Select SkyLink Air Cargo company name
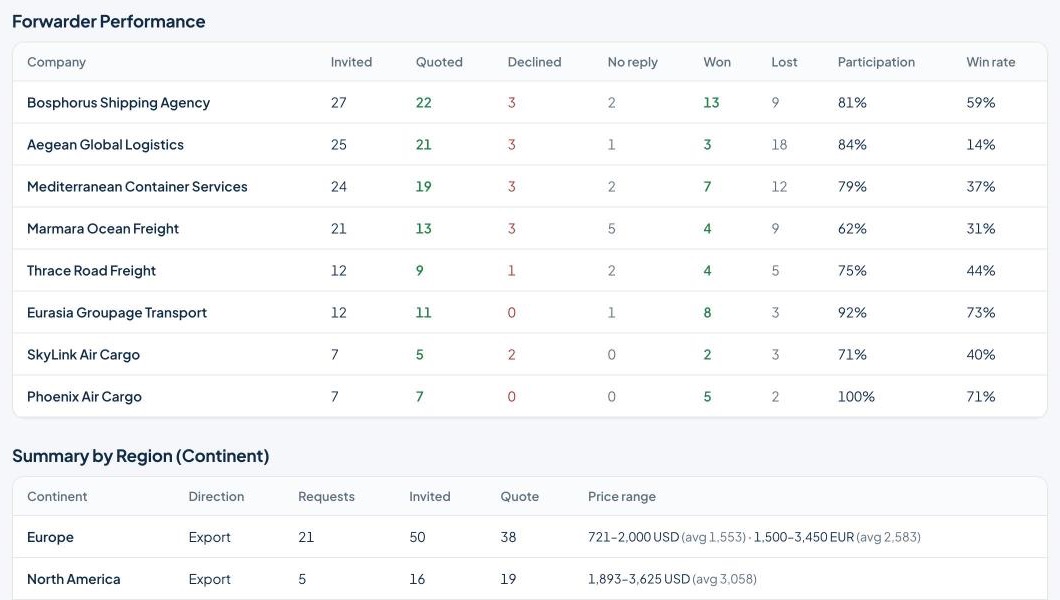 pos(83,355)
